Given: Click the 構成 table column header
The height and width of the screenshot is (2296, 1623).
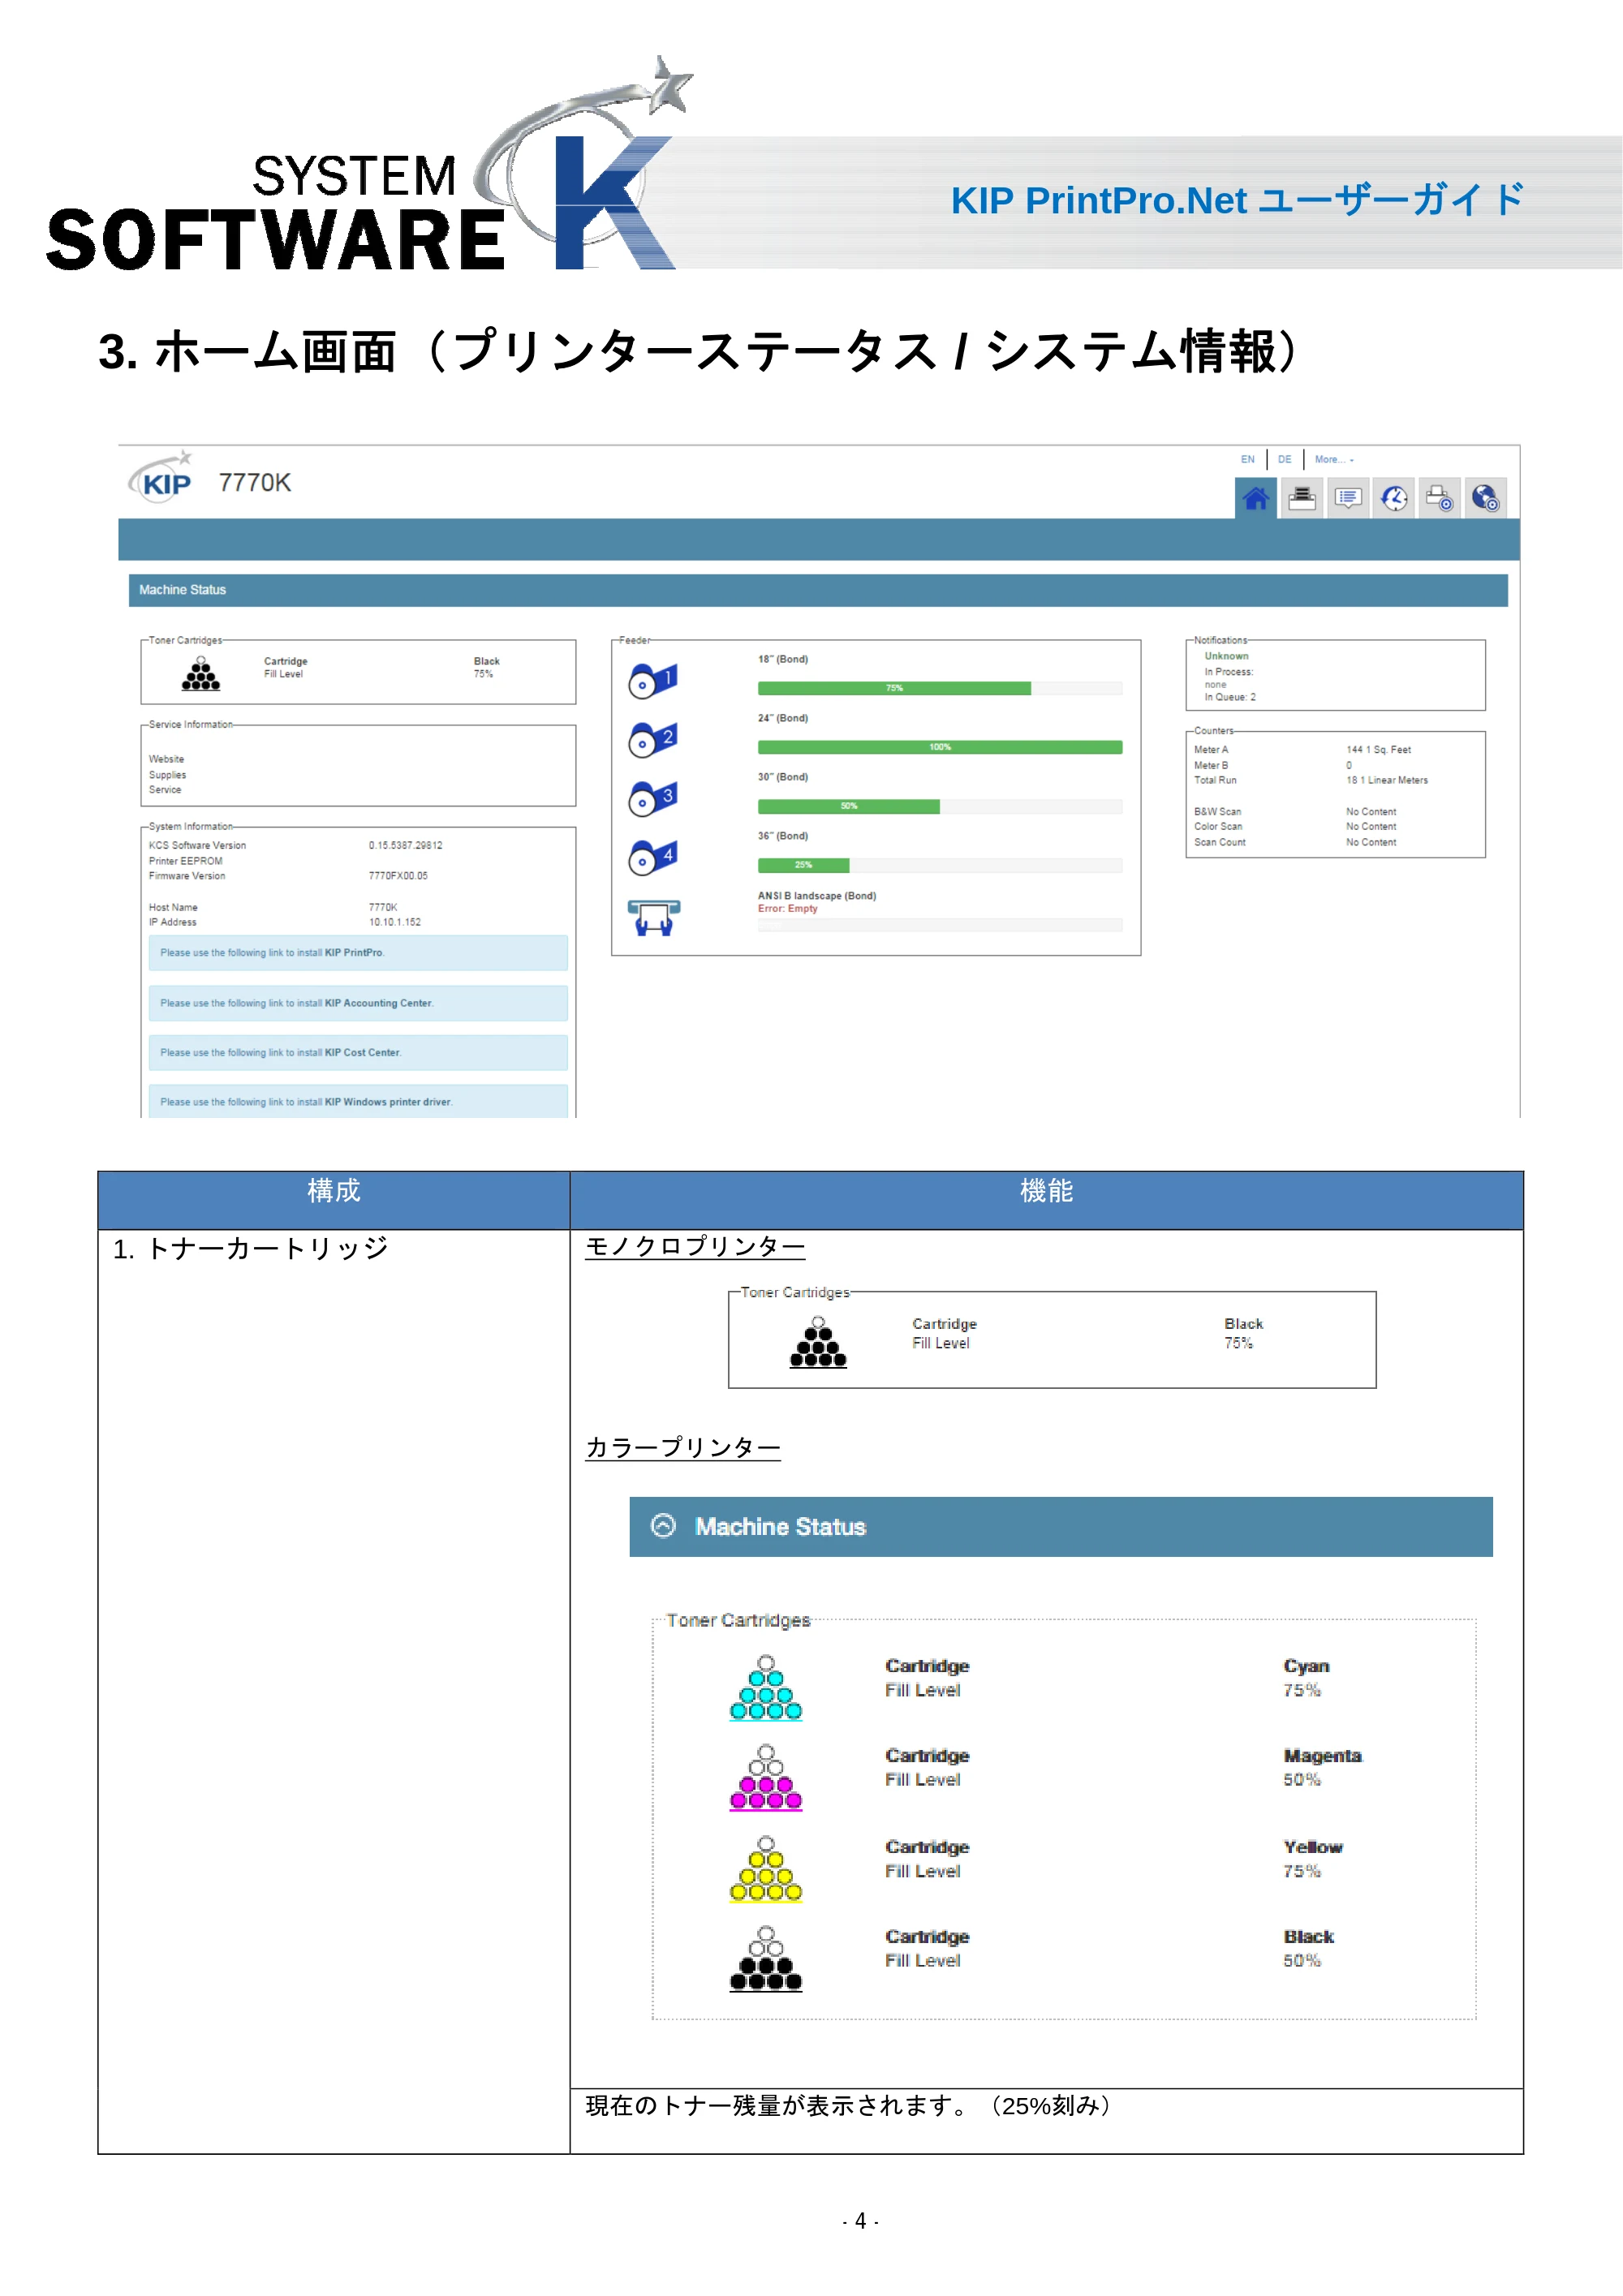Looking at the screenshot, I should coord(334,1200).
